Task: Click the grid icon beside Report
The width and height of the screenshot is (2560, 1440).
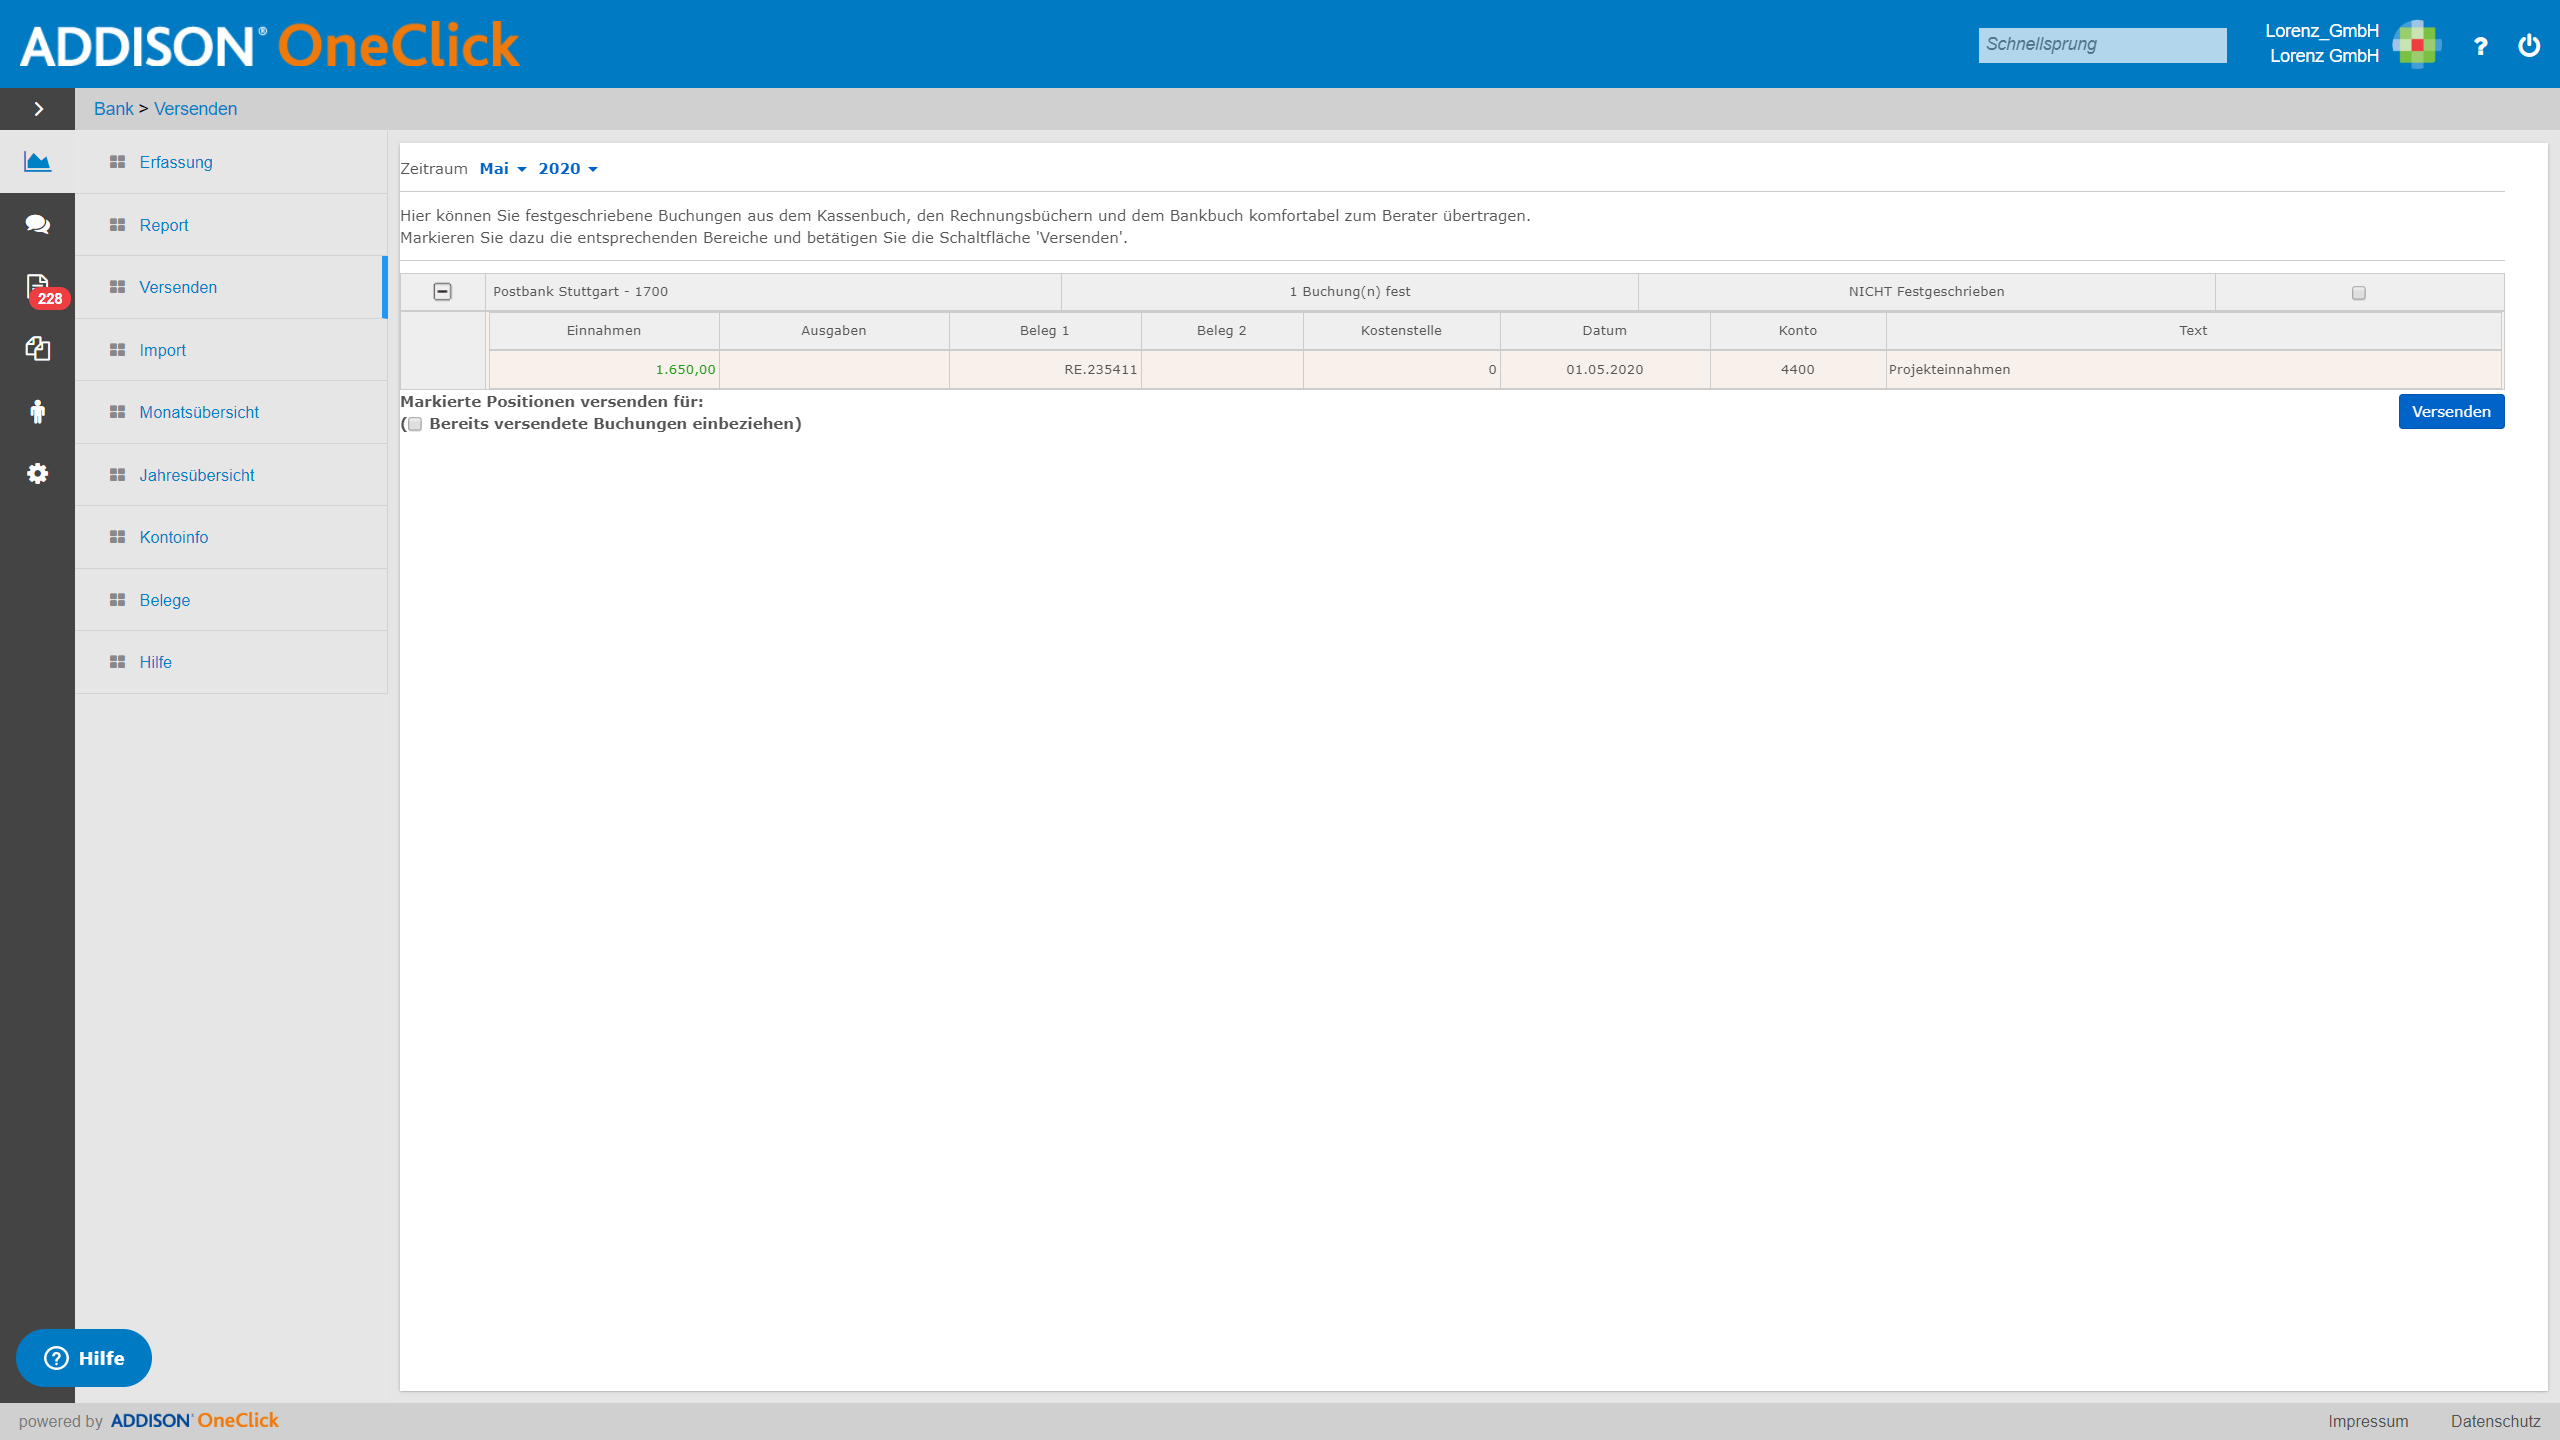Action: pyautogui.click(x=117, y=225)
